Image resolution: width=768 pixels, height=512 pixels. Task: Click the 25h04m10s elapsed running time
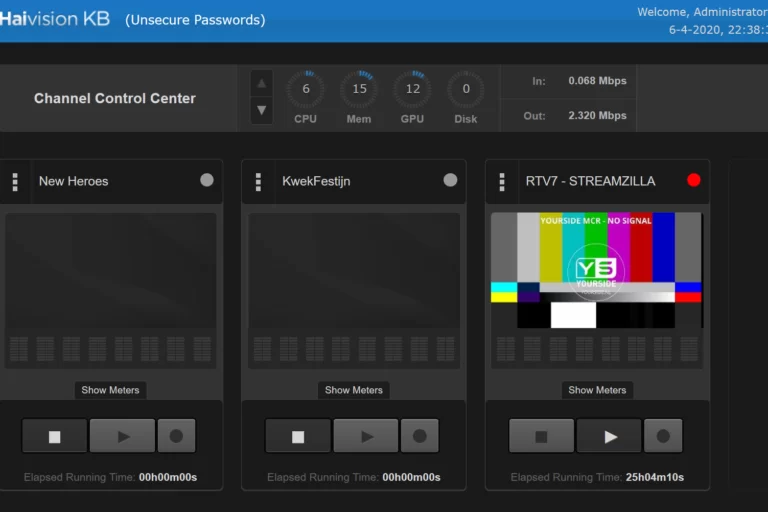click(x=655, y=477)
